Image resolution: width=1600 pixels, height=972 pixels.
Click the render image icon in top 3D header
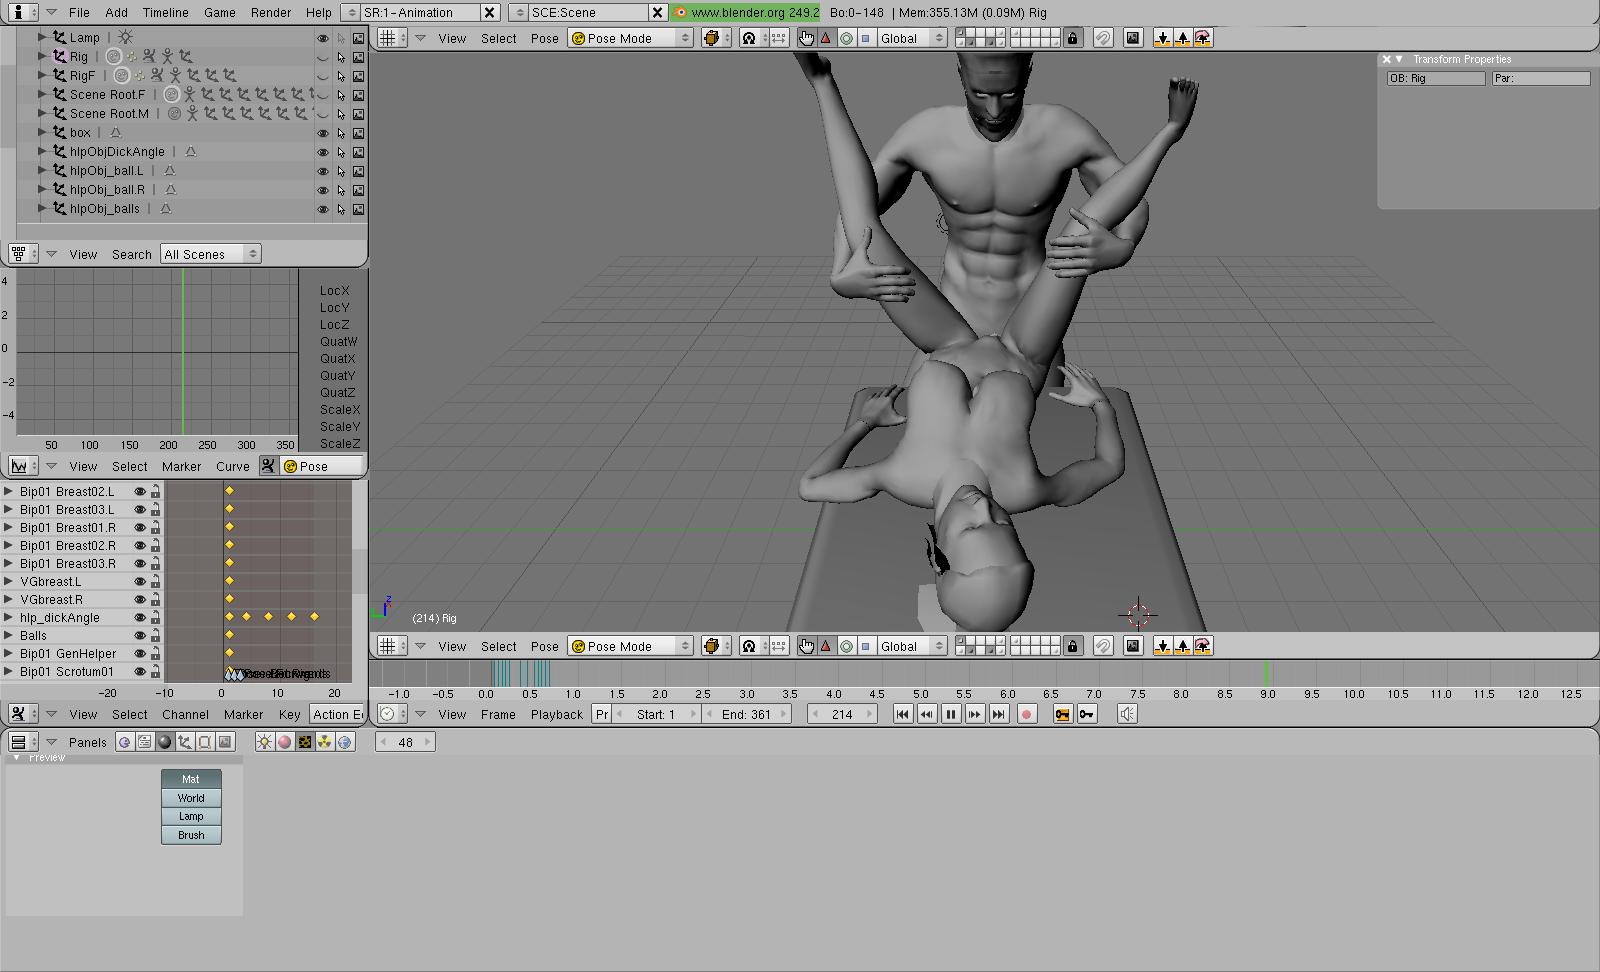[1132, 38]
